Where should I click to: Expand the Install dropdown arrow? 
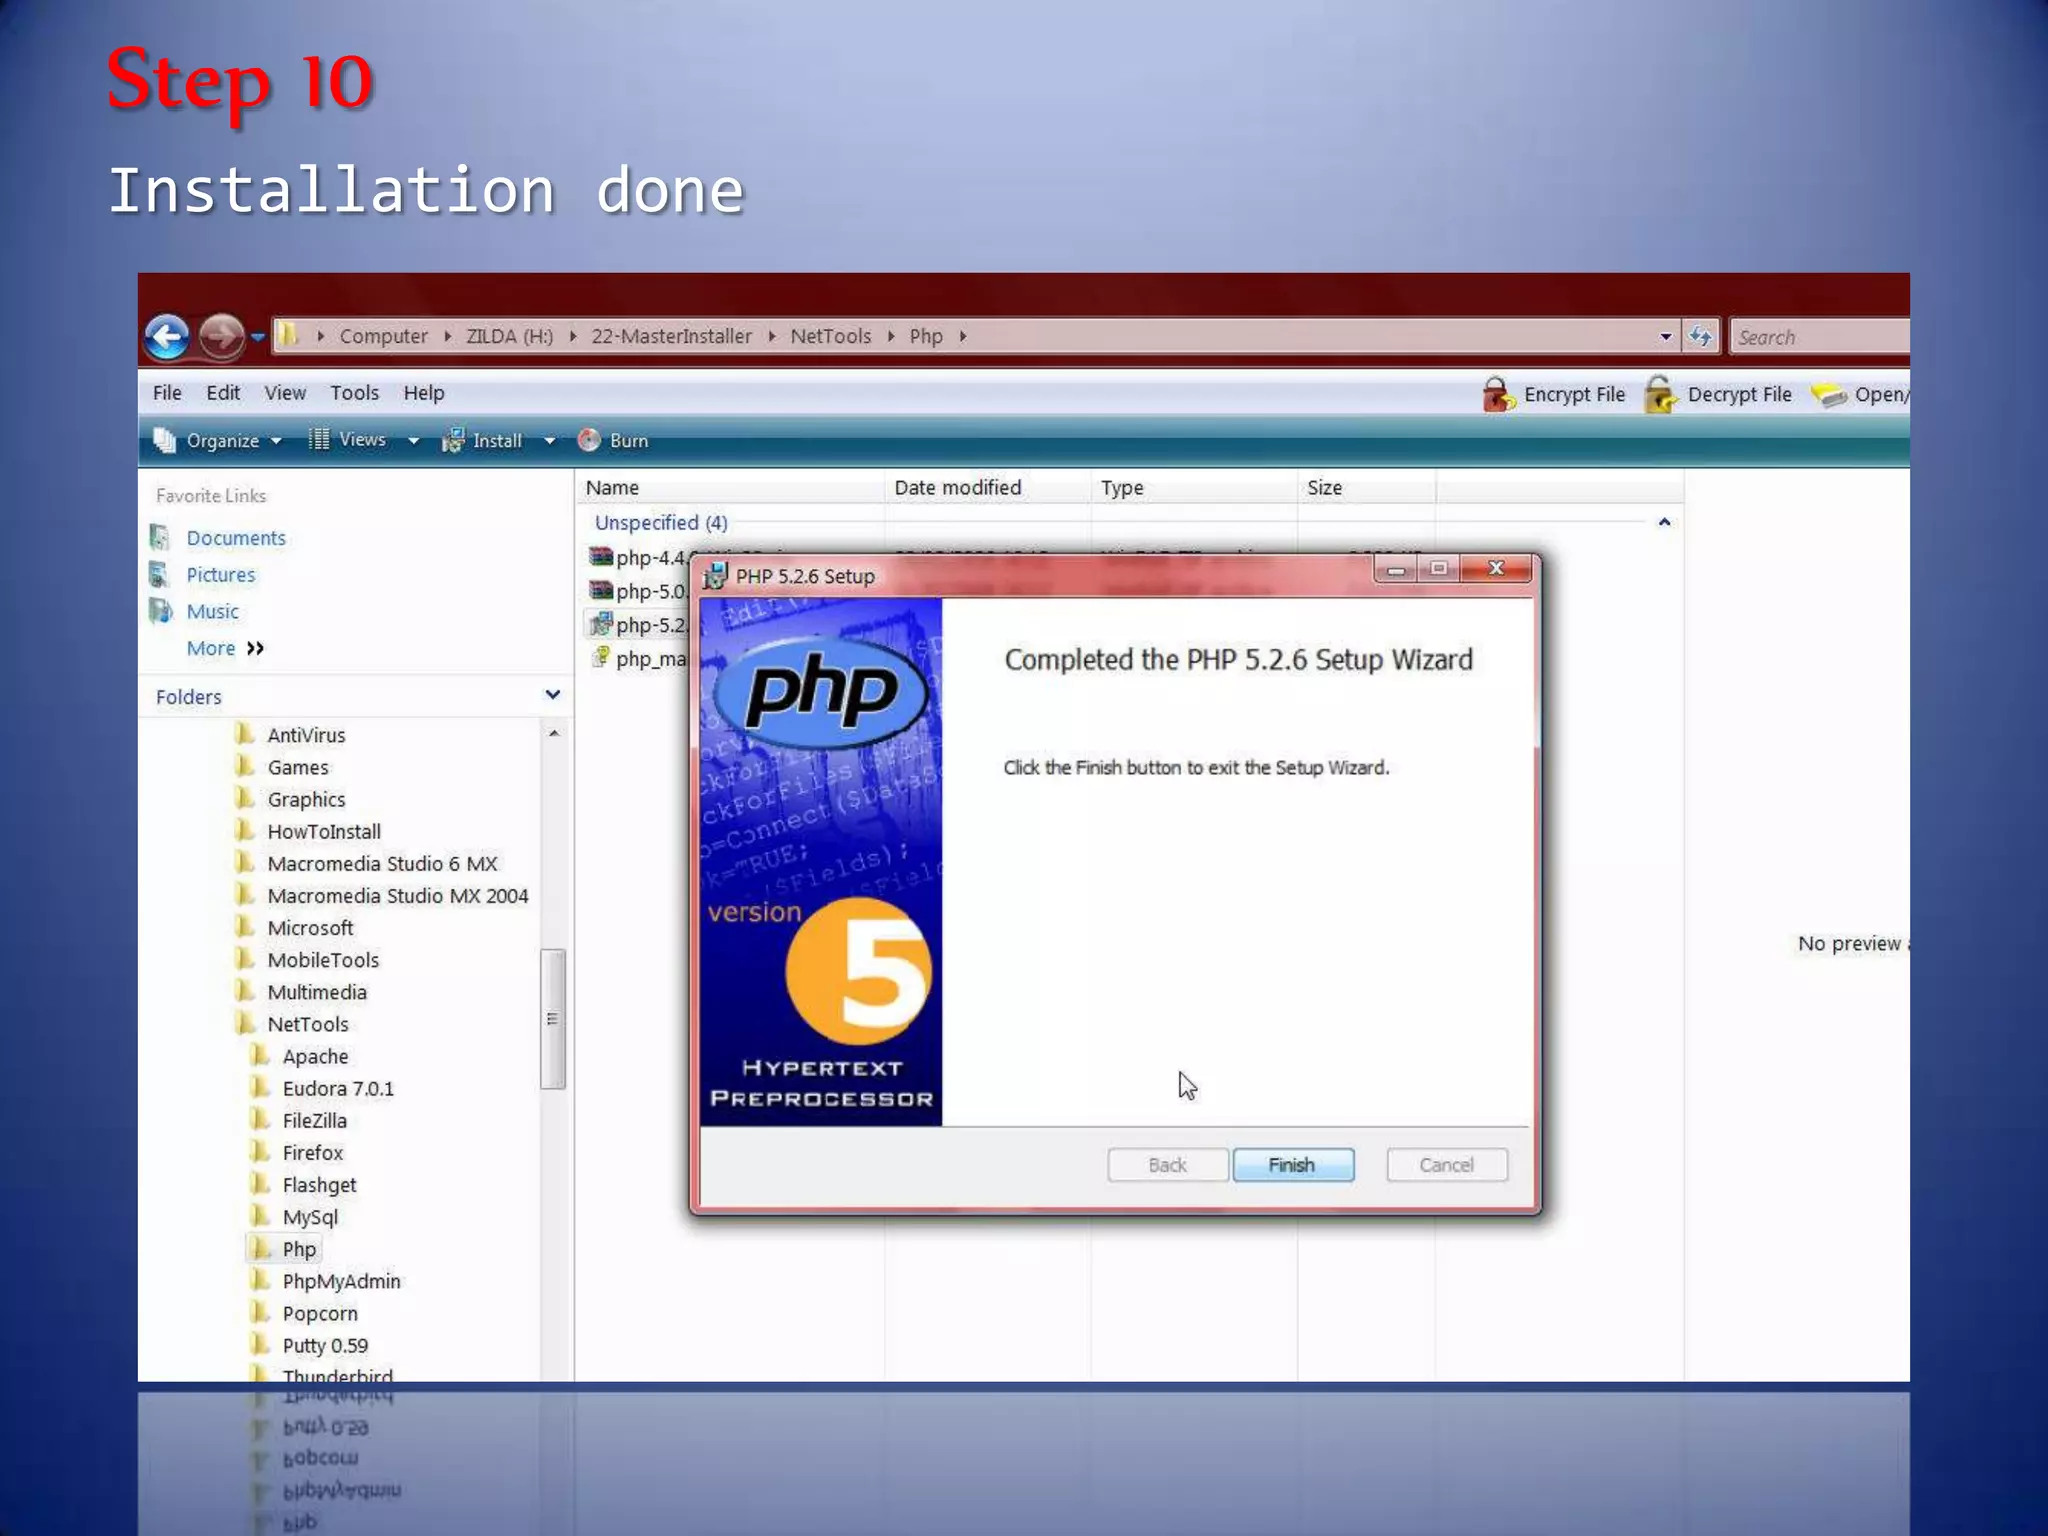click(x=549, y=441)
